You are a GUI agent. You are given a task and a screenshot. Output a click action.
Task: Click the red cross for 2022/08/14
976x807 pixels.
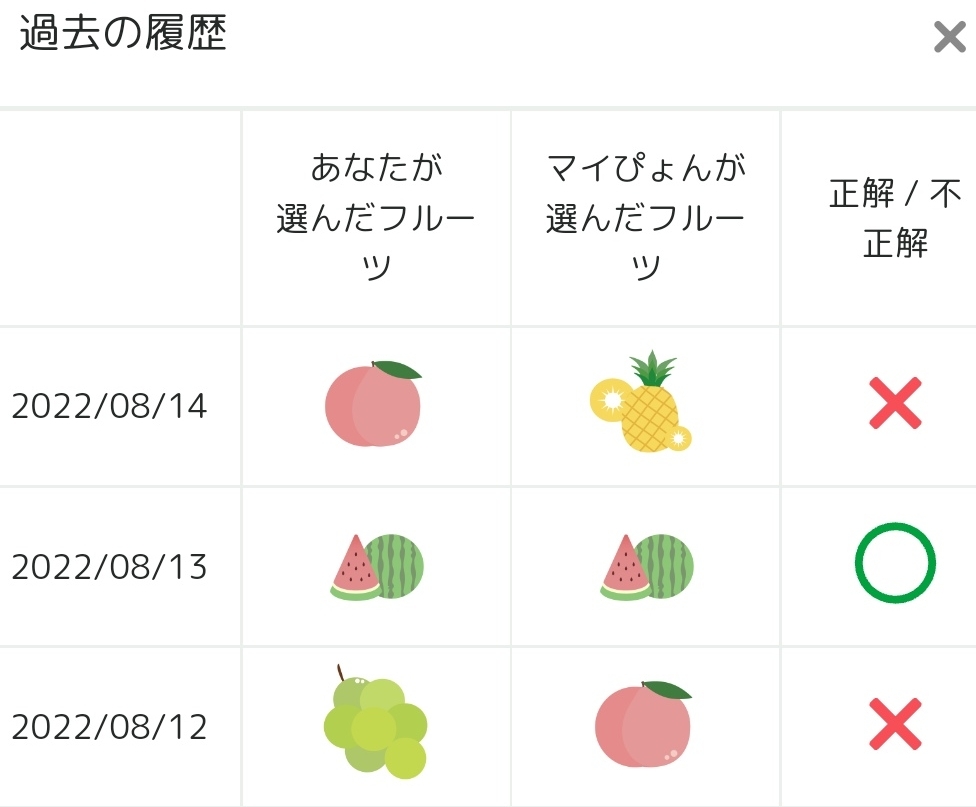[895, 404]
